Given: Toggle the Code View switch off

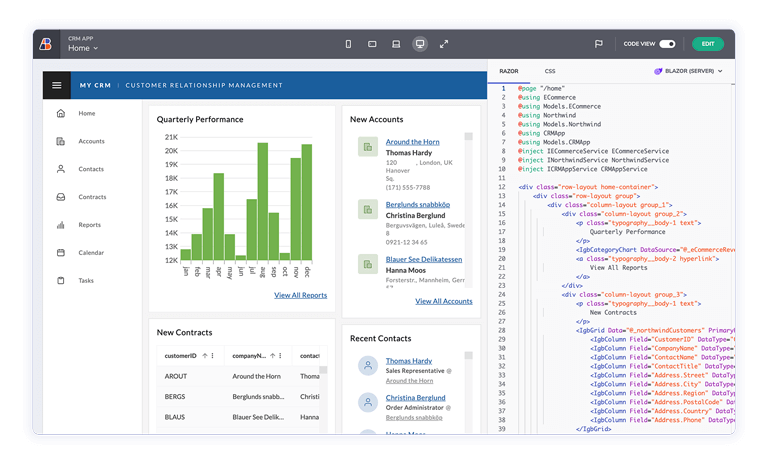Looking at the screenshot, I should pyautogui.click(x=666, y=44).
